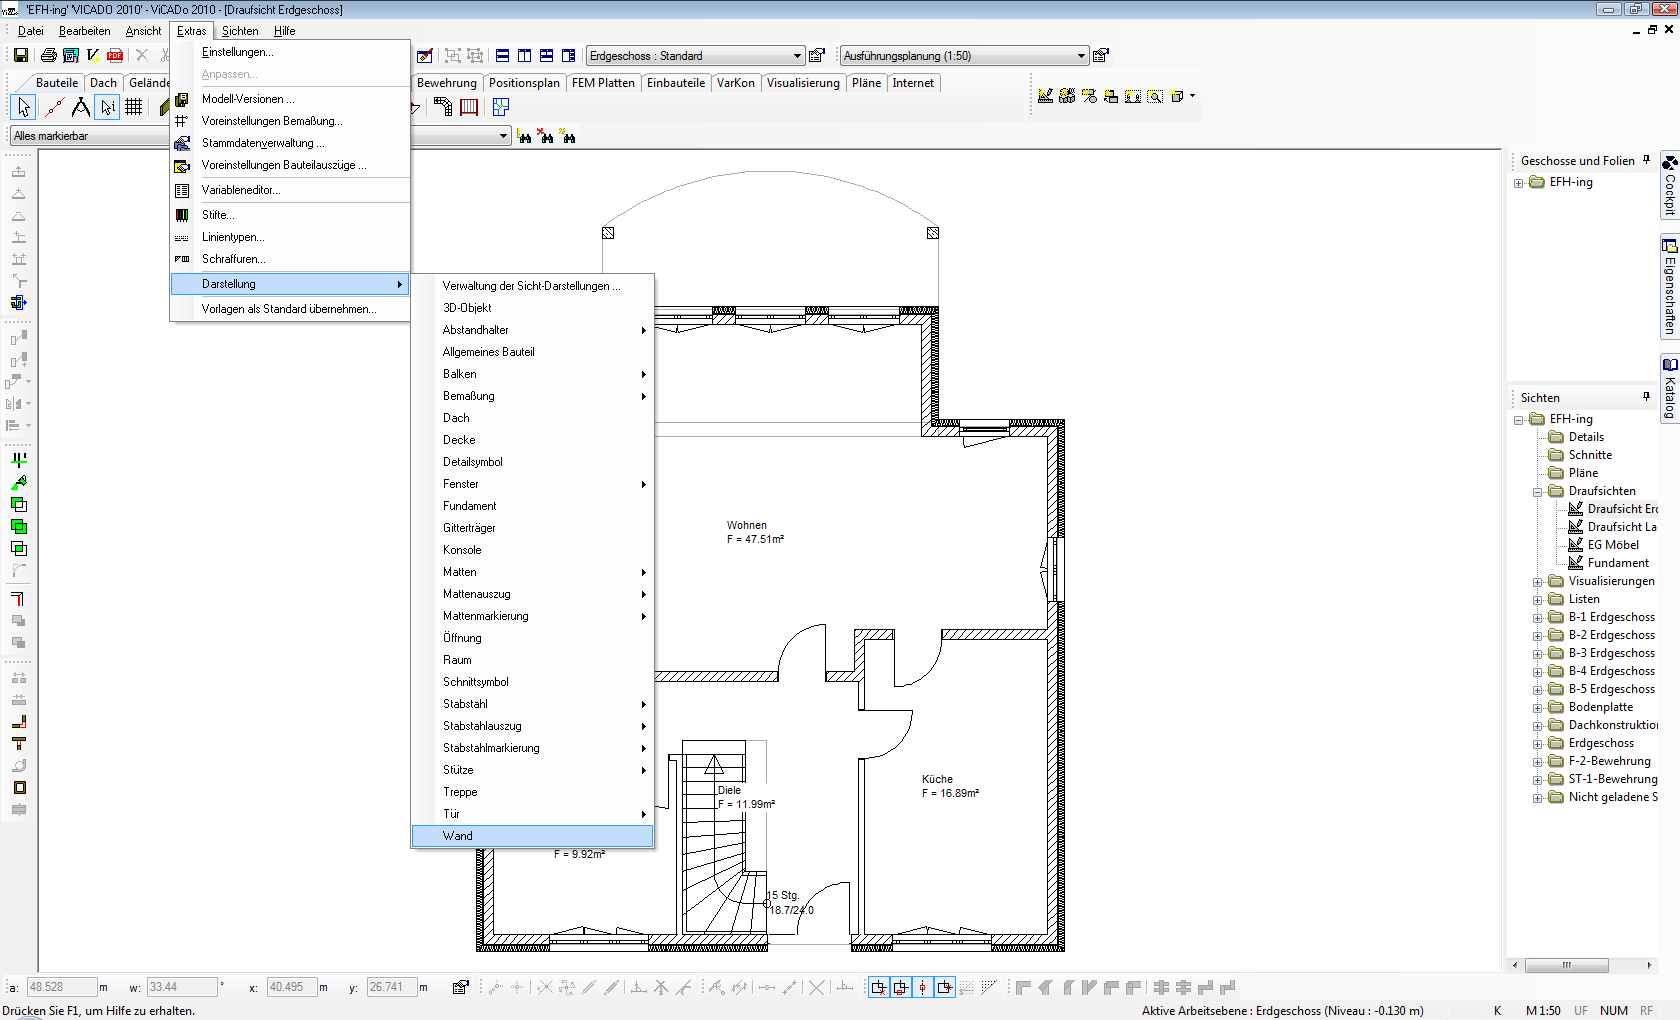Select Fundament view under Draufsichten
This screenshot has height=1020, width=1680.
tap(1618, 563)
